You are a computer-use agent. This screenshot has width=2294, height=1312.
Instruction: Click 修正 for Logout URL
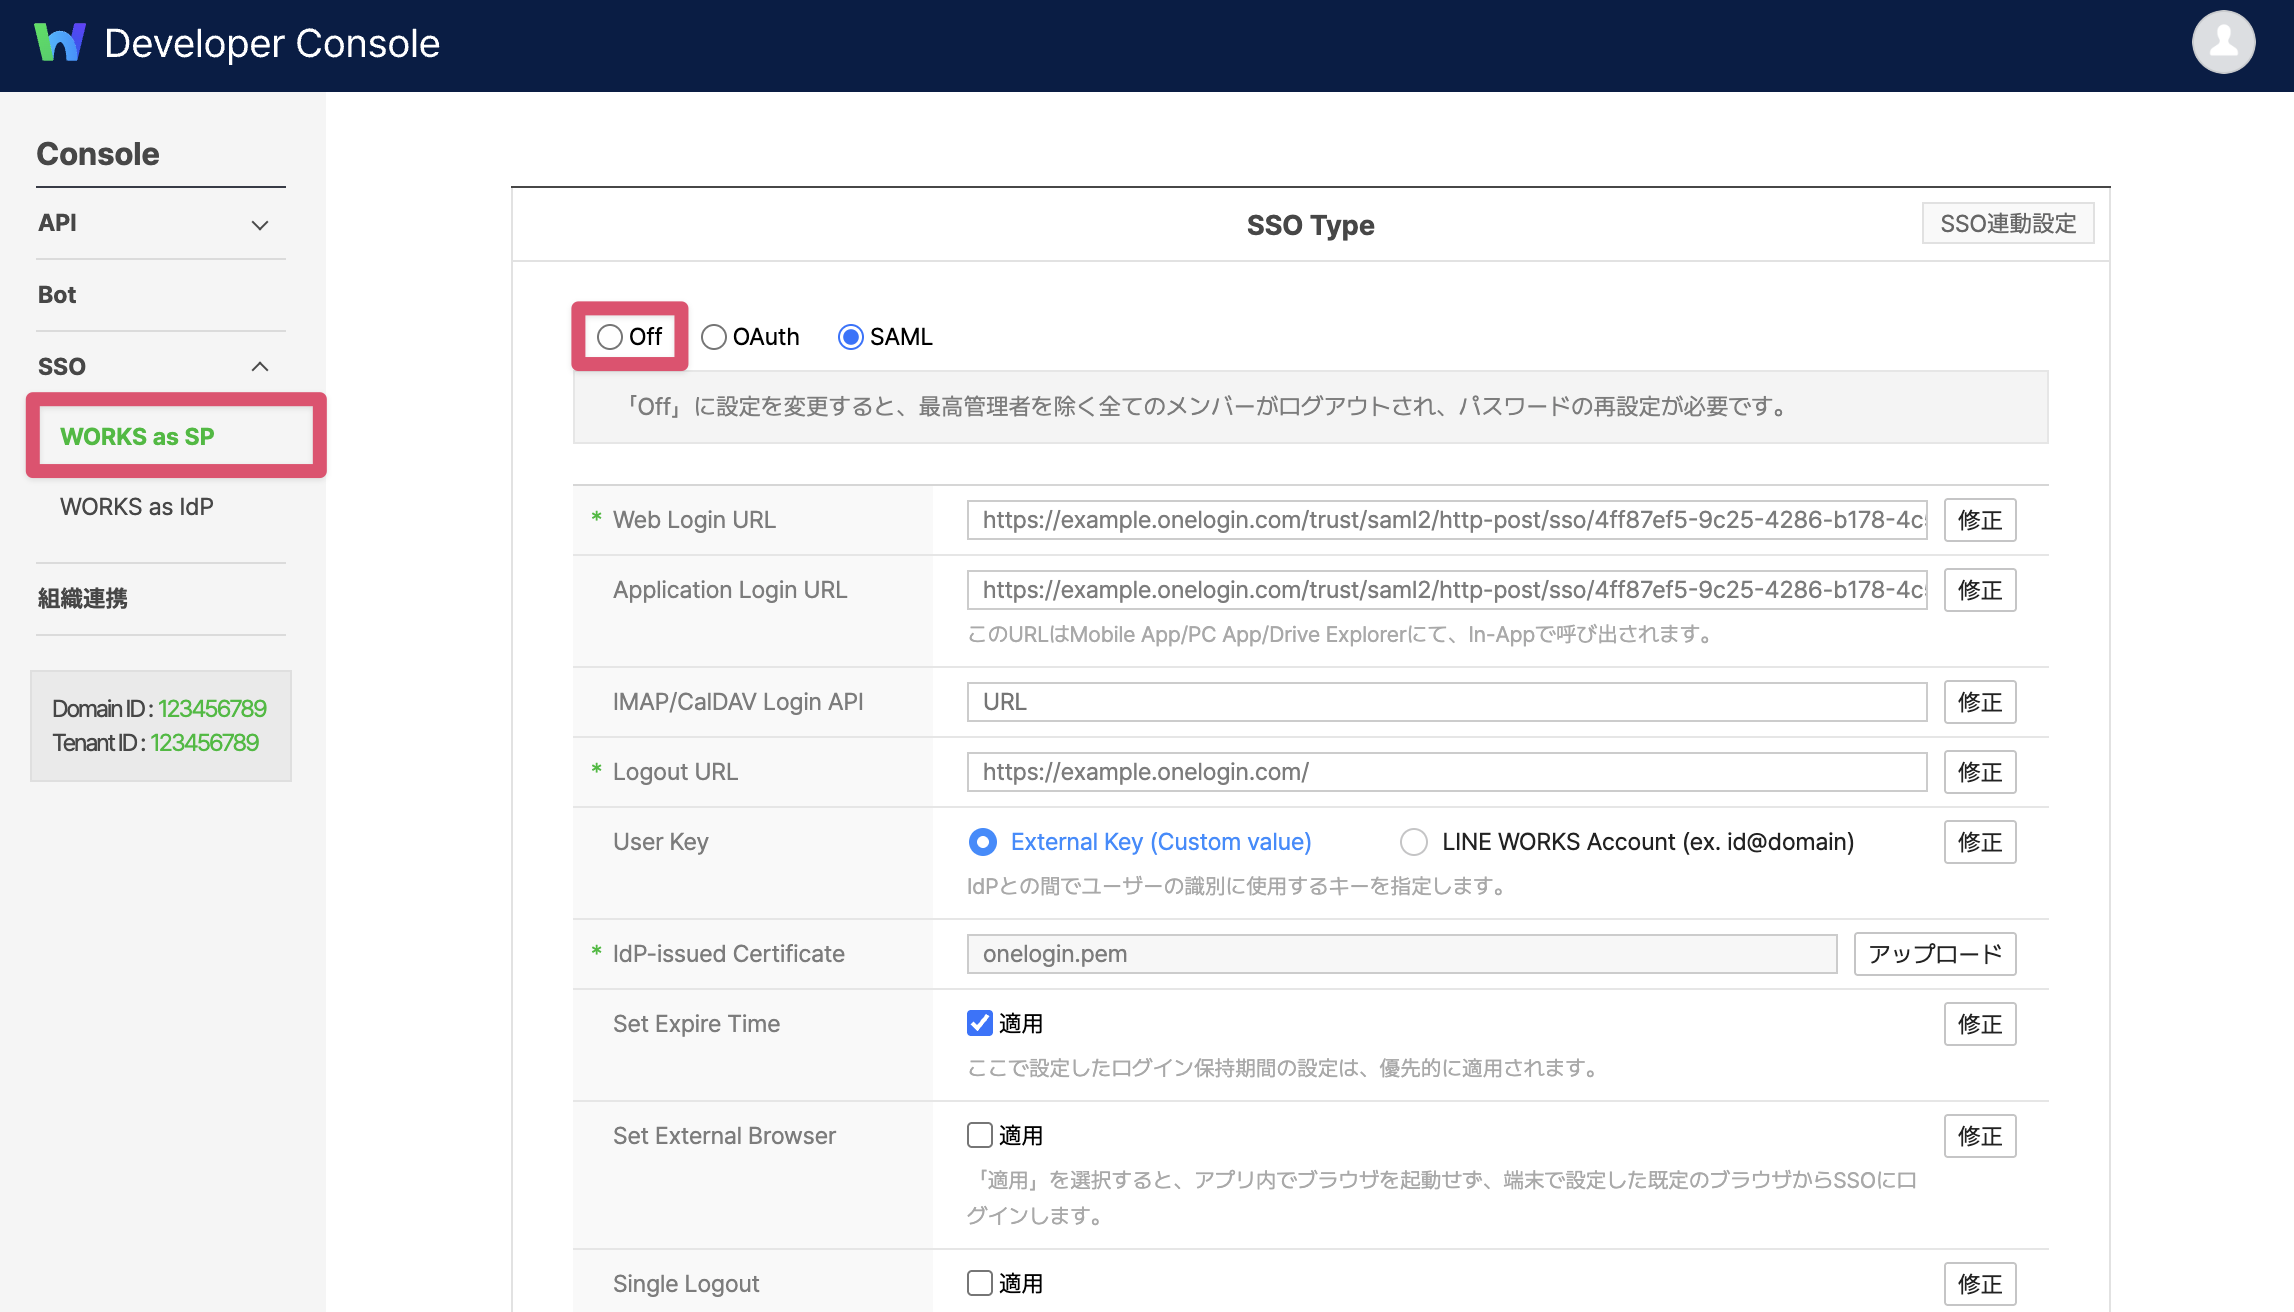tap(1980, 772)
